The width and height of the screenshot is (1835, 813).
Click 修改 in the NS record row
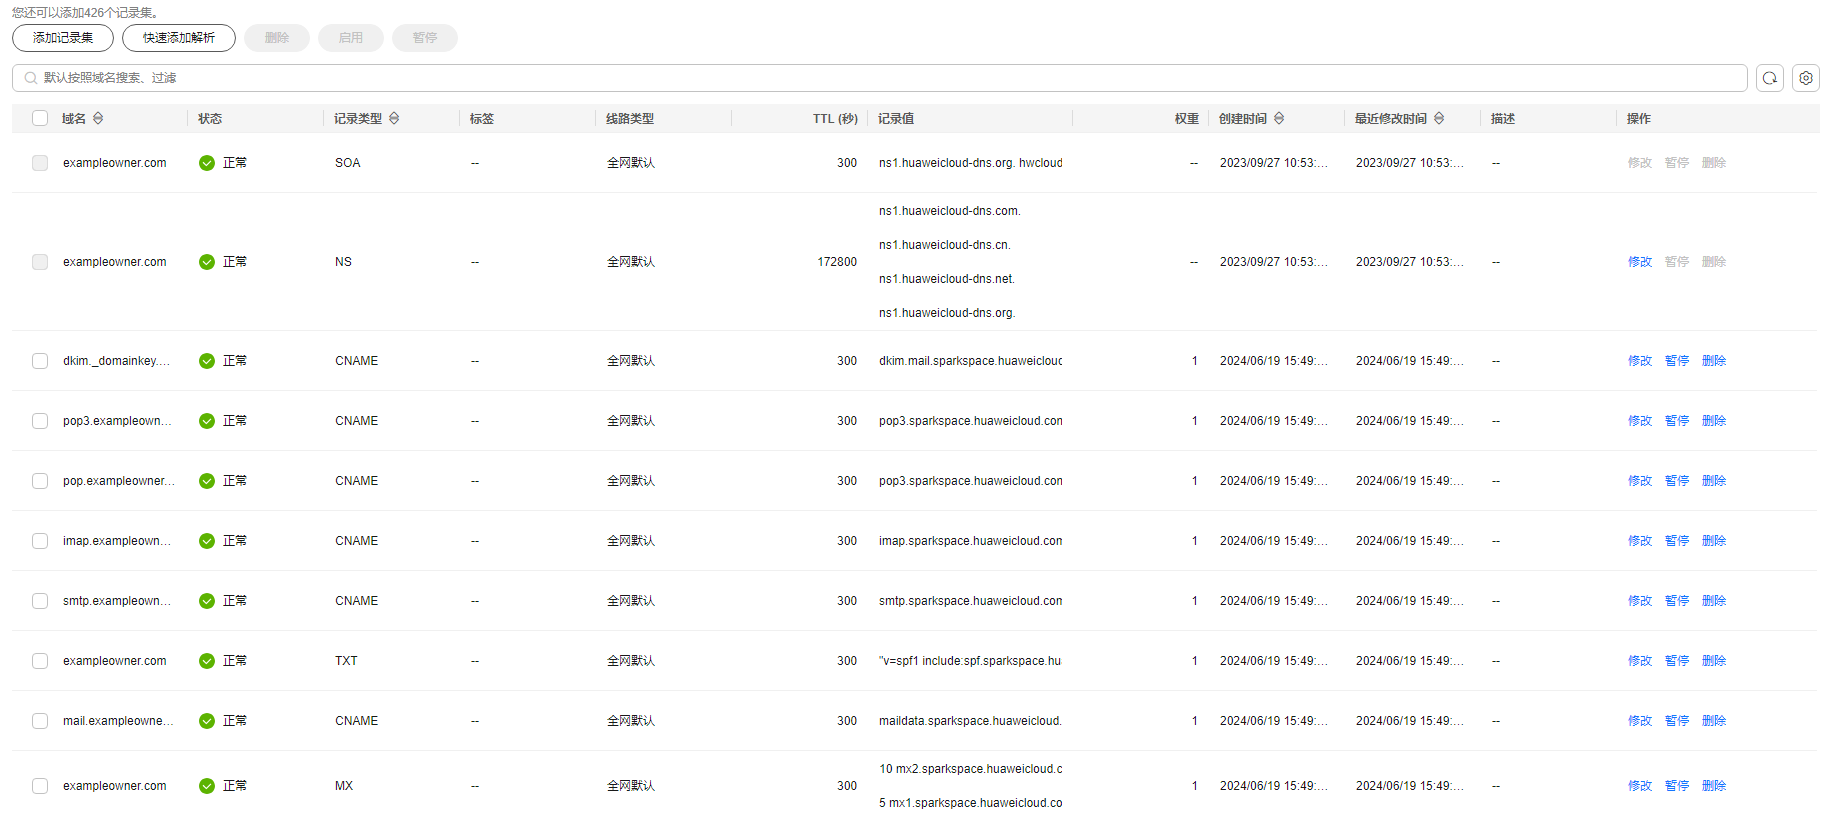(1640, 262)
